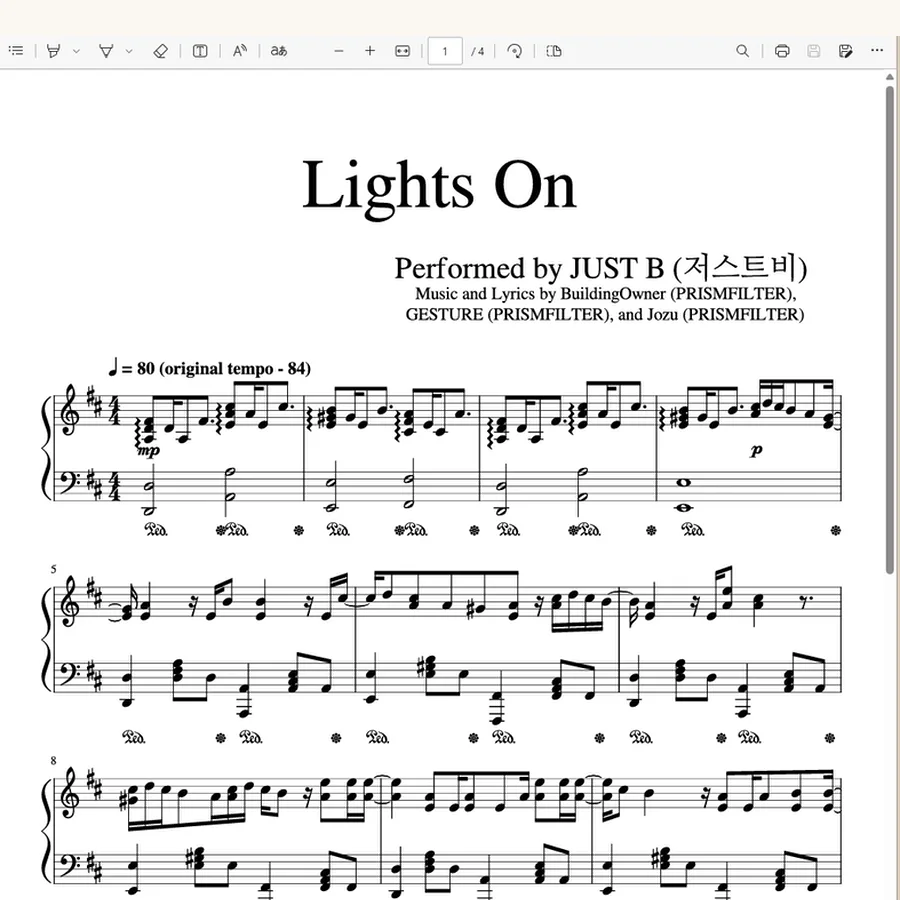Expand the highlight color options dropdown

click(x=76, y=51)
